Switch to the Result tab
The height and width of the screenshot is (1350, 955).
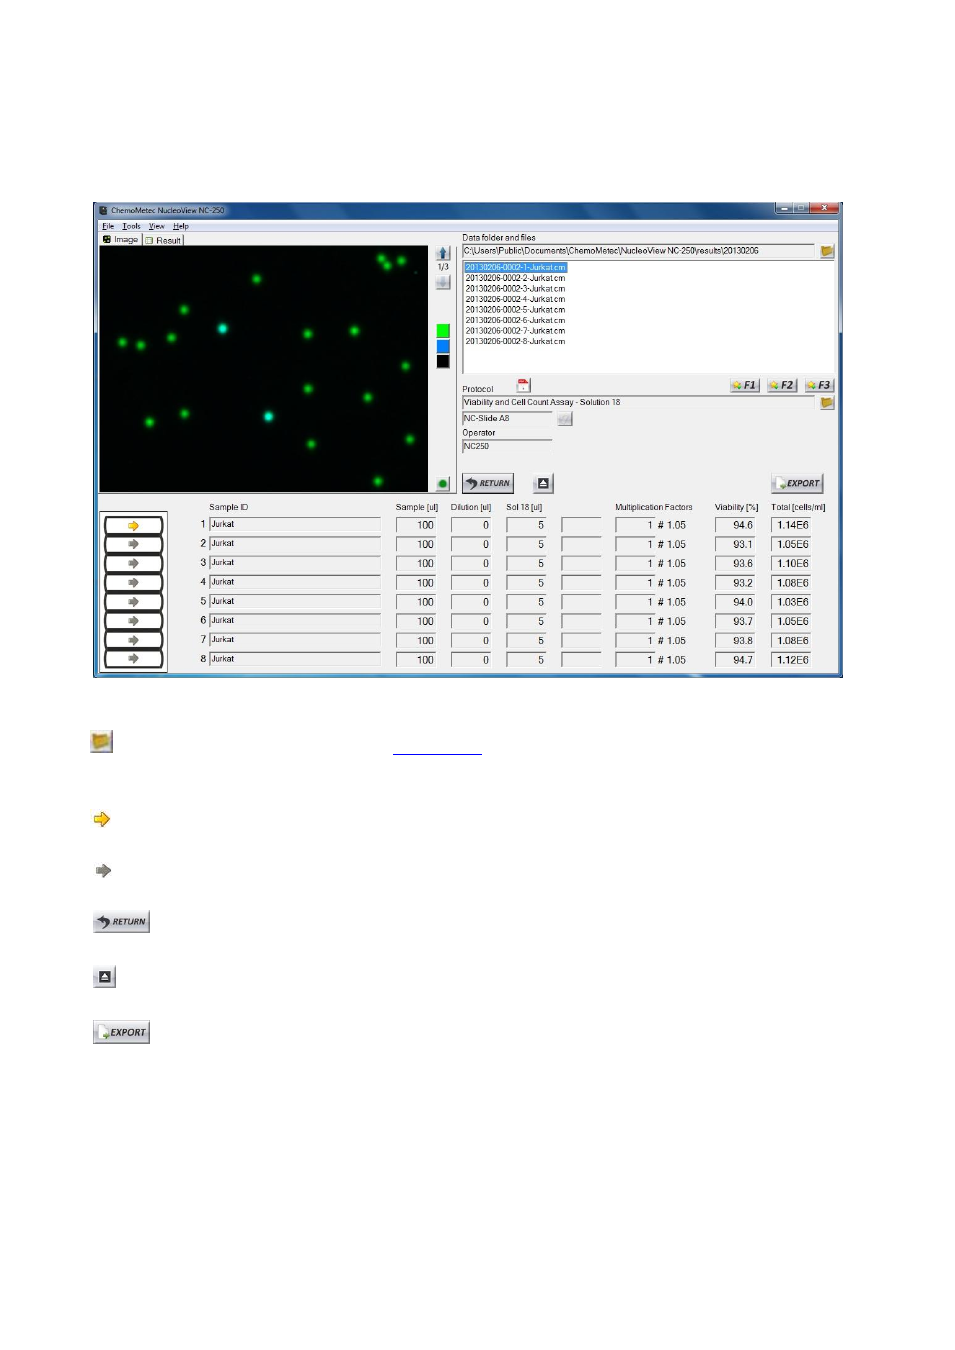coord(163,240)
